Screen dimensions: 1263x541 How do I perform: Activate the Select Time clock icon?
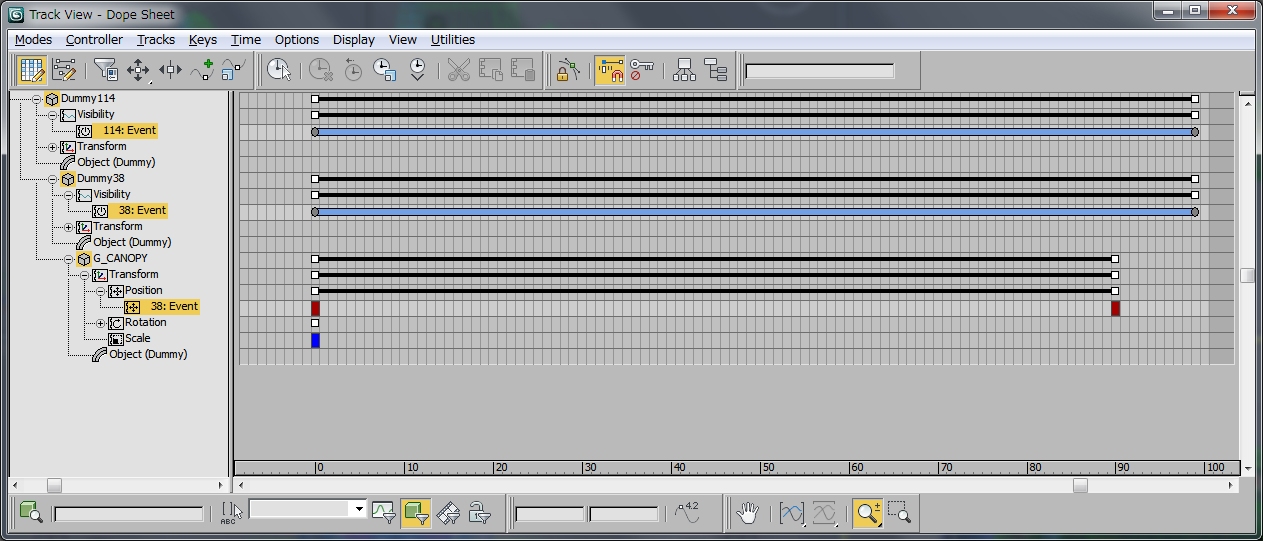(x=279, y=70)
